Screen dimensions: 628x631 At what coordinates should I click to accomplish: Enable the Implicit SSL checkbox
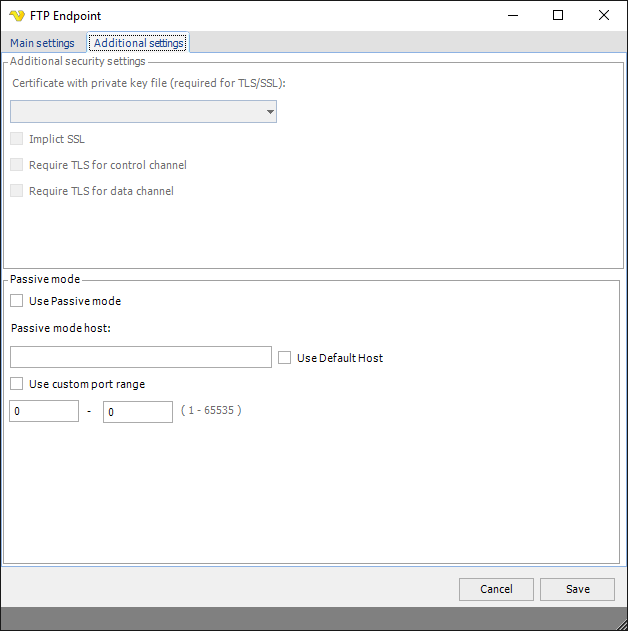click(x=17, y=139)
